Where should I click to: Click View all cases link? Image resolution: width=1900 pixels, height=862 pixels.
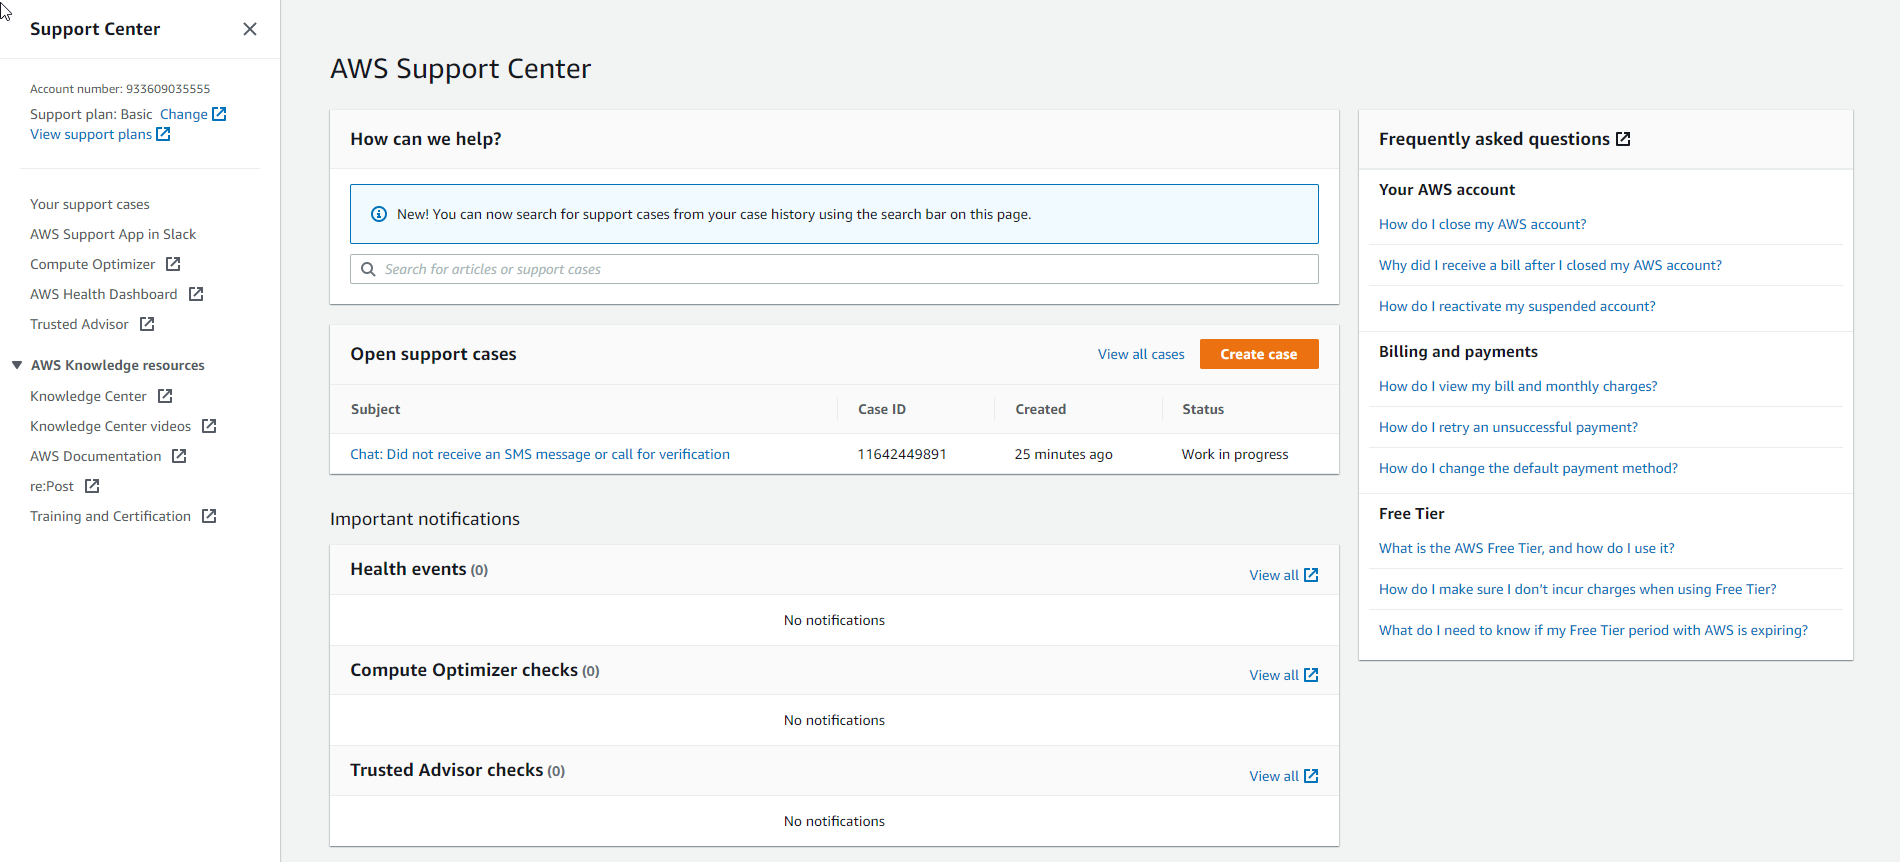pos(1141,354)
